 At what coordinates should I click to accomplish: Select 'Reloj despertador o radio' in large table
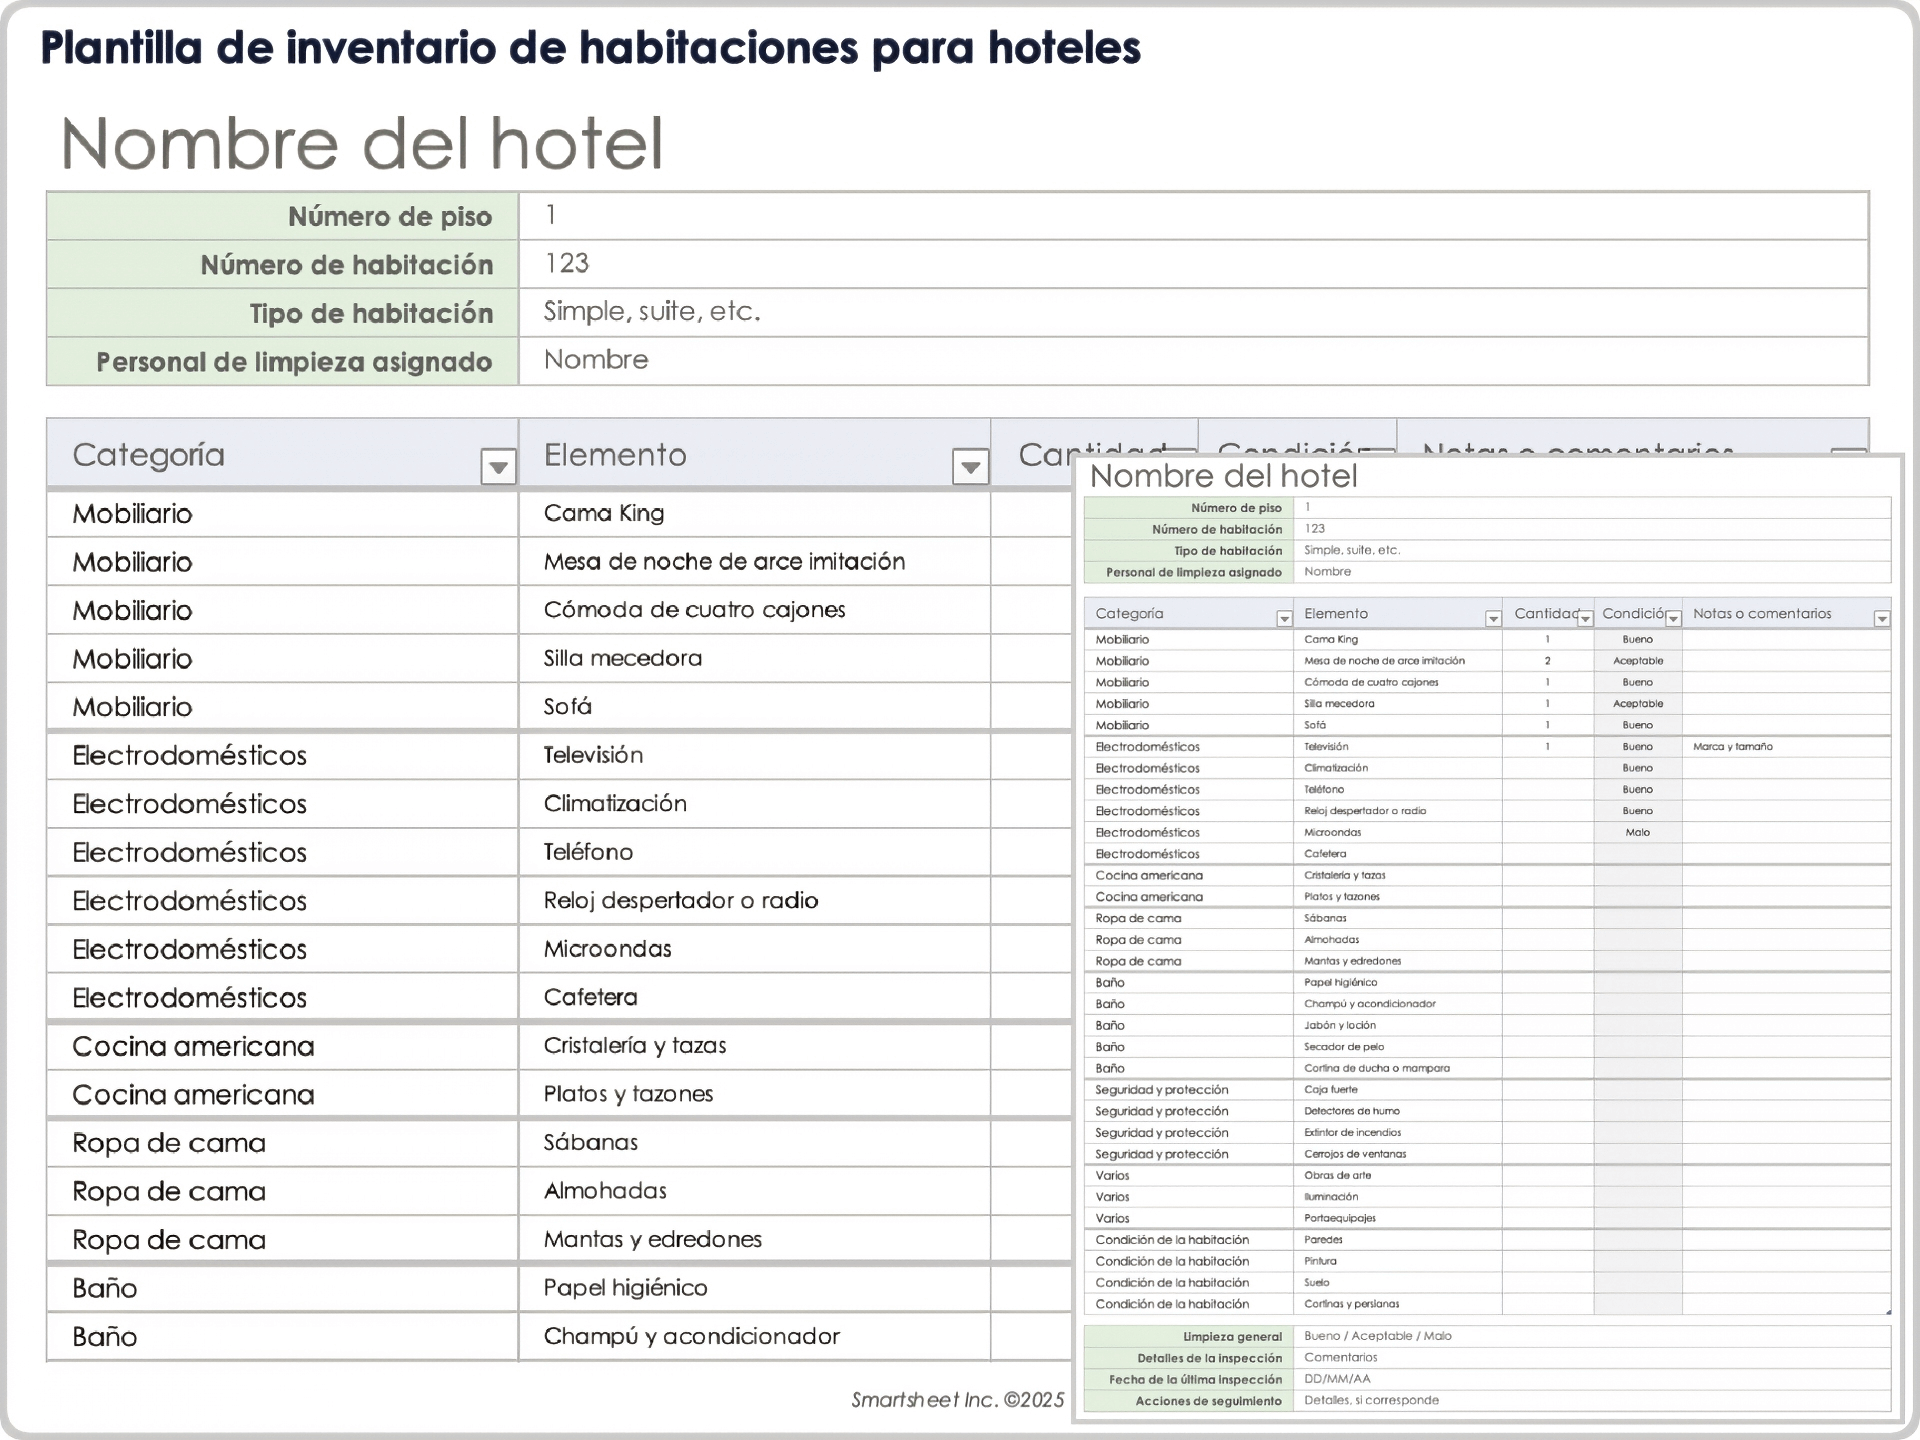754,900
